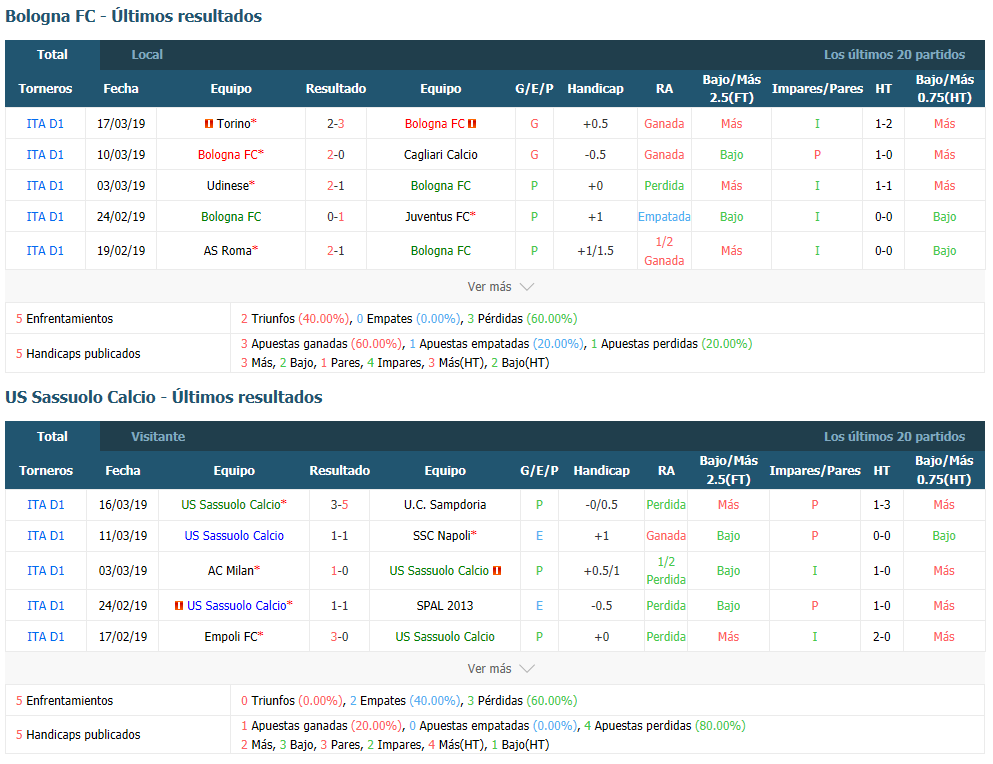Click 3 Apuestas ganadas (60.00%) summary
This screenshot has height=764, width=993.
tap(322, 344)
